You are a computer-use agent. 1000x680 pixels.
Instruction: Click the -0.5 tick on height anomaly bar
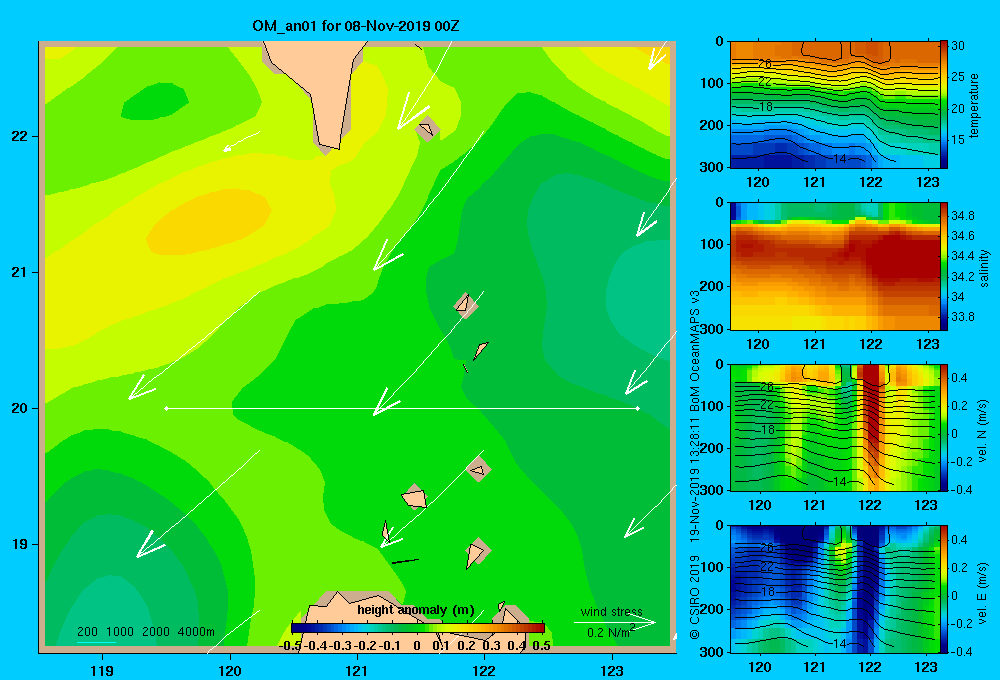[x=290, y=646]
